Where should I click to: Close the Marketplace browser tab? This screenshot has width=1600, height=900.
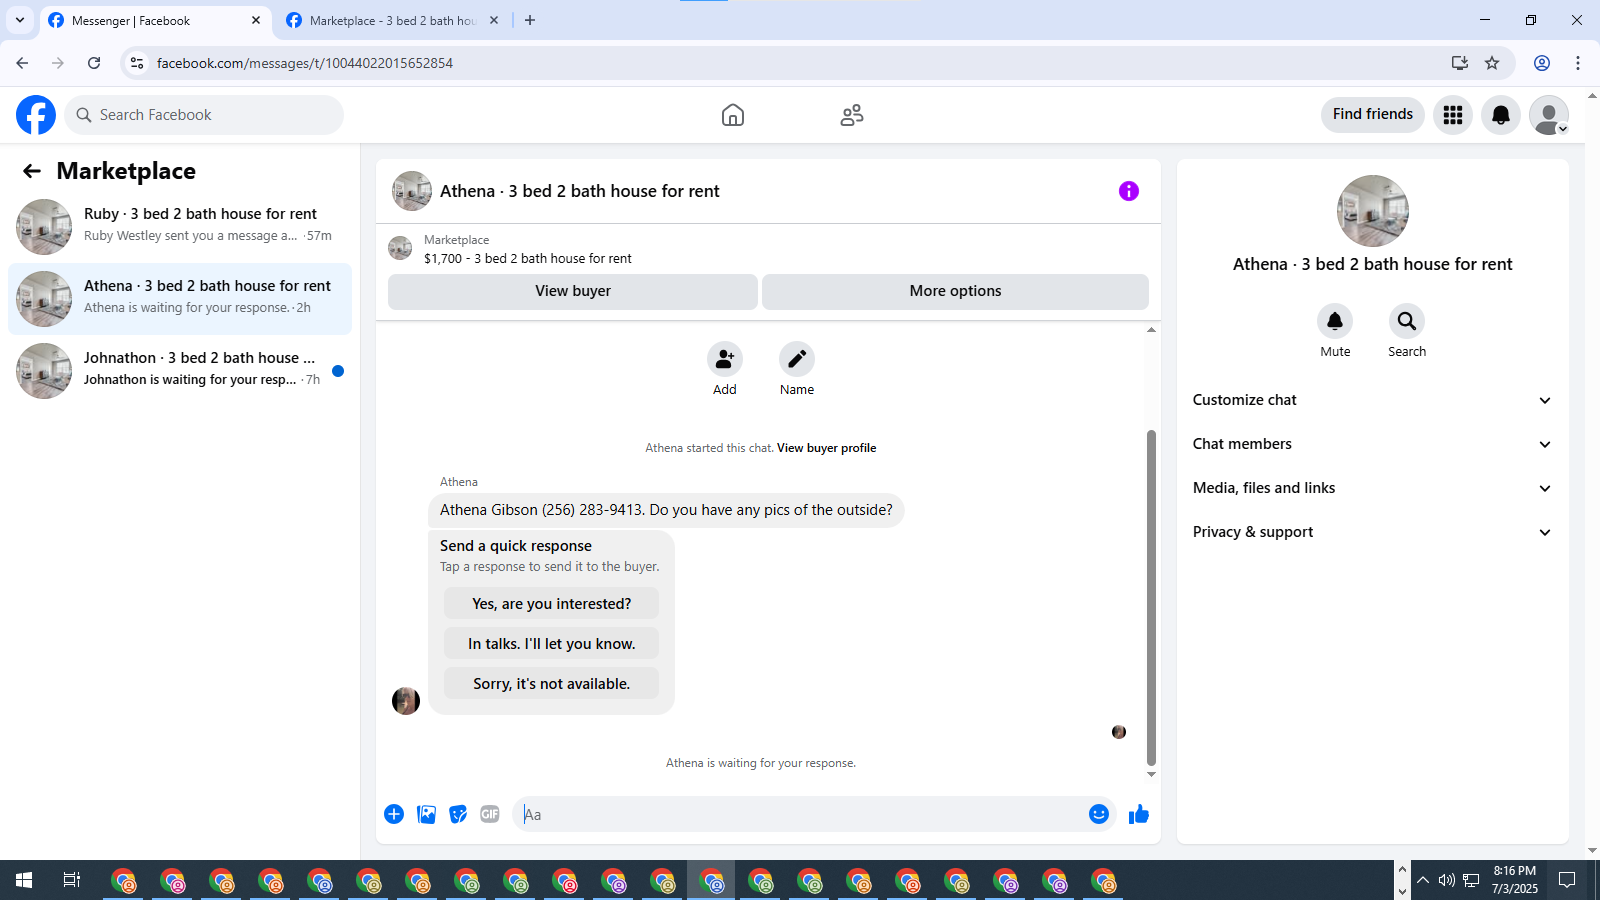coord(494,20)
